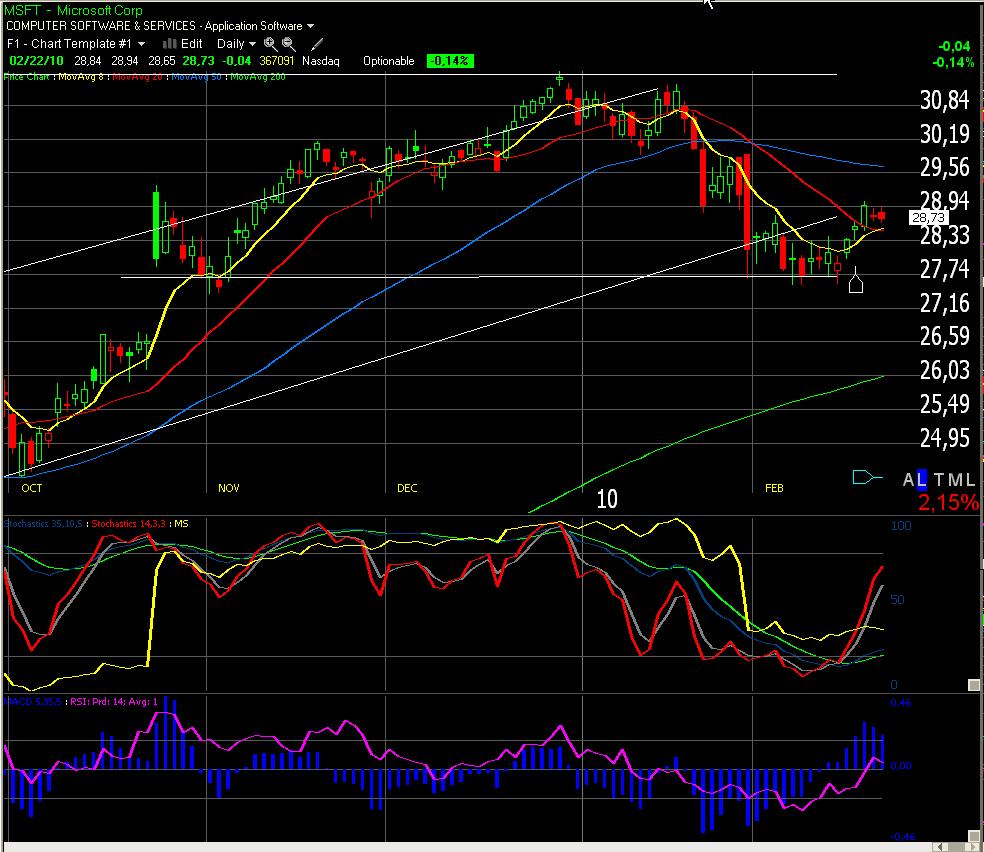Click the red 2,15% value

coord(947,502)
